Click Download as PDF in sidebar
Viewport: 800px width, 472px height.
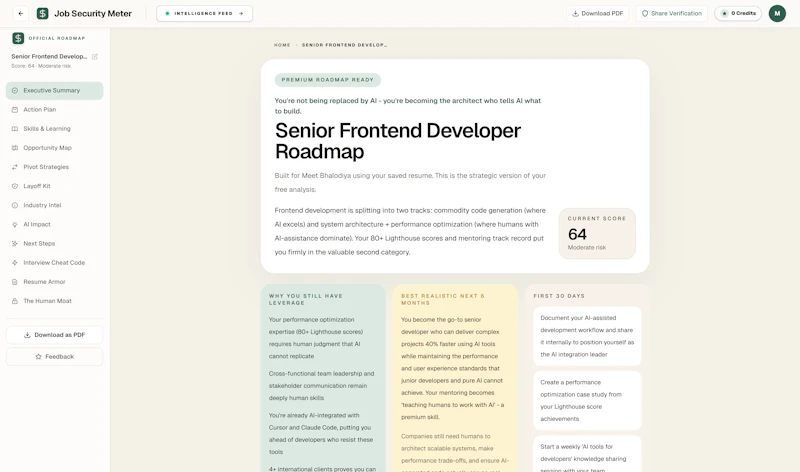(x=55, y=335)
